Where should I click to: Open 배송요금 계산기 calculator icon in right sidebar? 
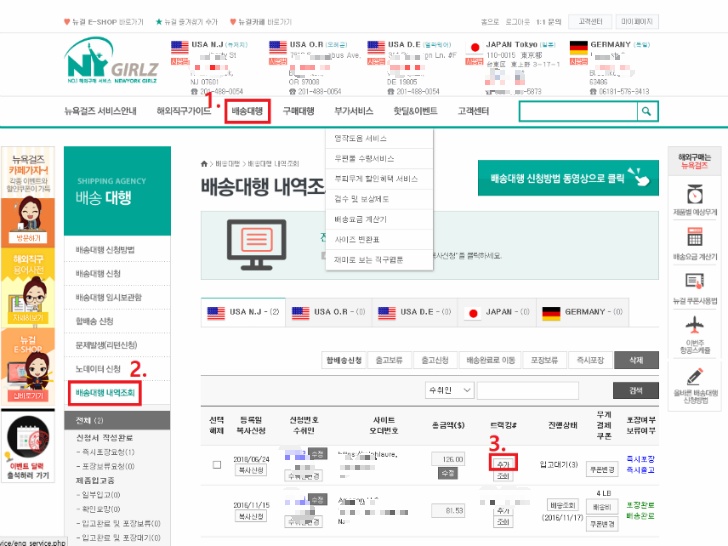(x=695, y=237)
